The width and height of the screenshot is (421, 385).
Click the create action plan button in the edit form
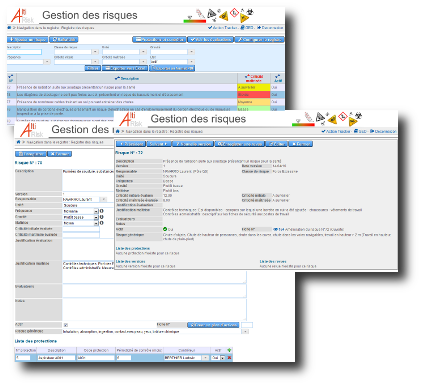[x=213, y=325]
